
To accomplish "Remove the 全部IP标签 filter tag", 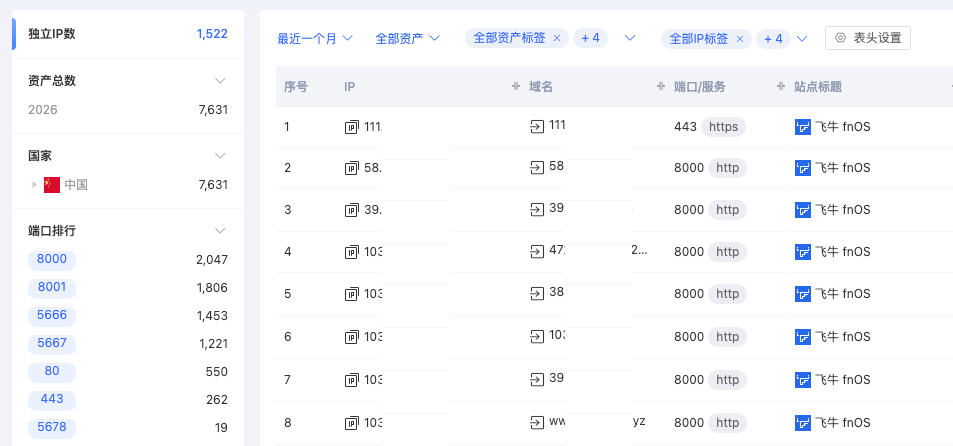I will point(740,38).
